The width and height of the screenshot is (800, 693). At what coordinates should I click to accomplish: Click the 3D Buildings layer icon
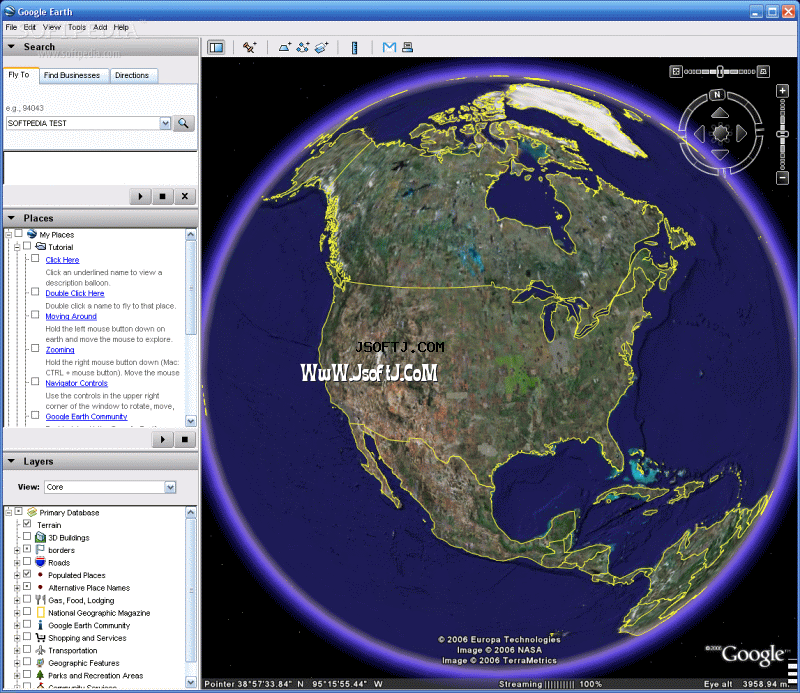click(40, 537)
